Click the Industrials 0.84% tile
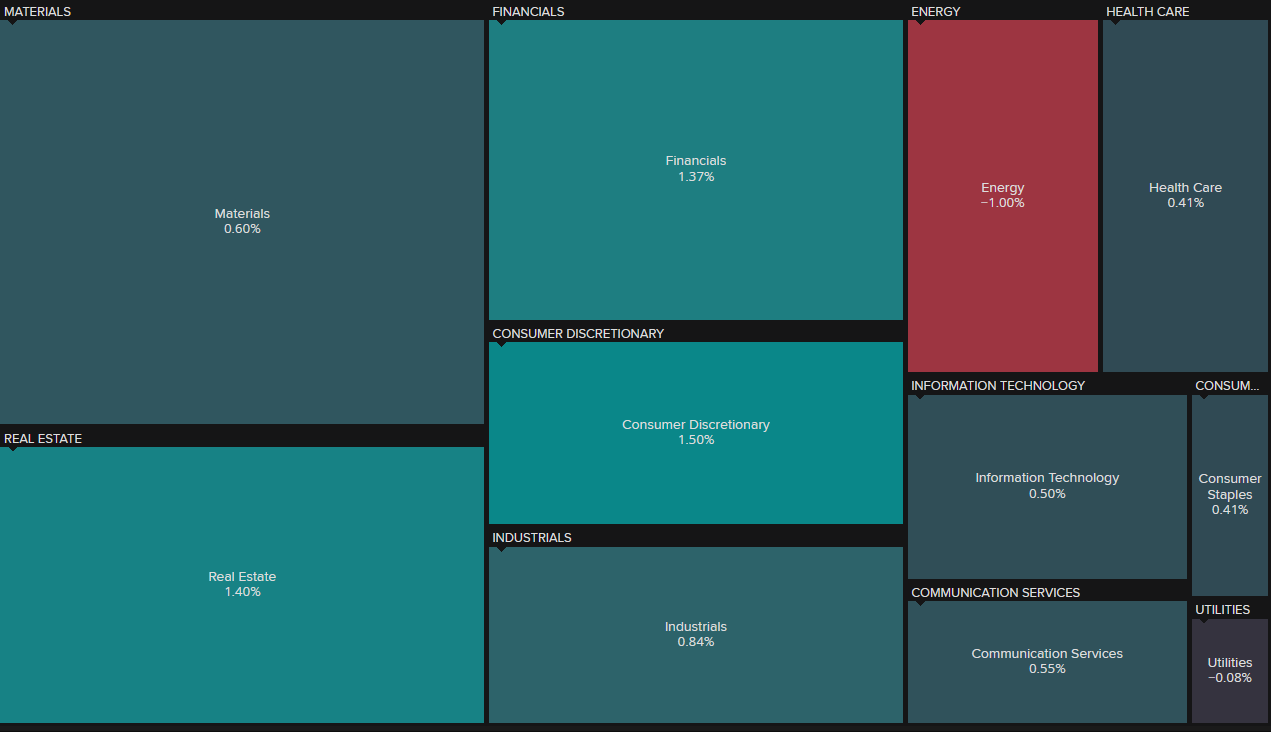This screenshot has width=1271, height=732. [x=695, y=634]
